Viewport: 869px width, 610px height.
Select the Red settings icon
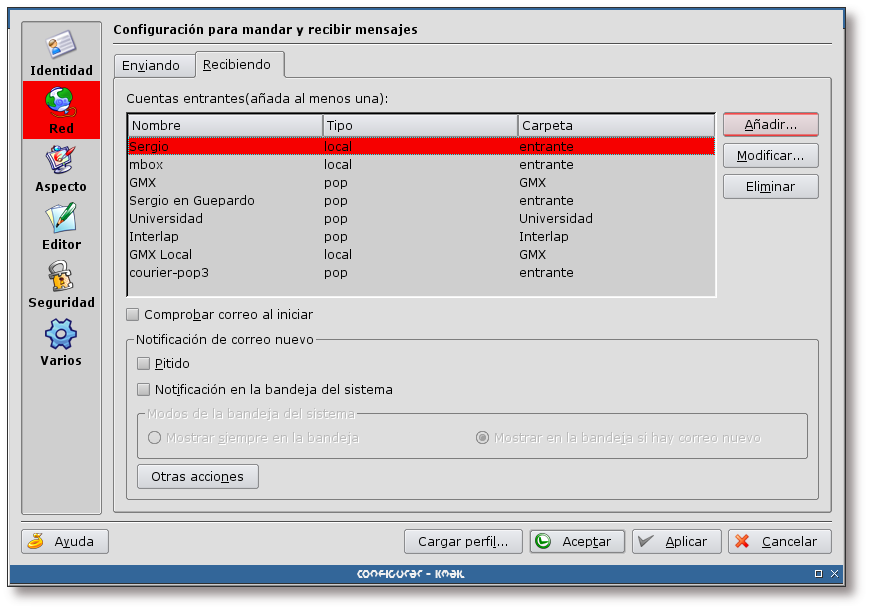pyautogui.click(x=60, y=113)
